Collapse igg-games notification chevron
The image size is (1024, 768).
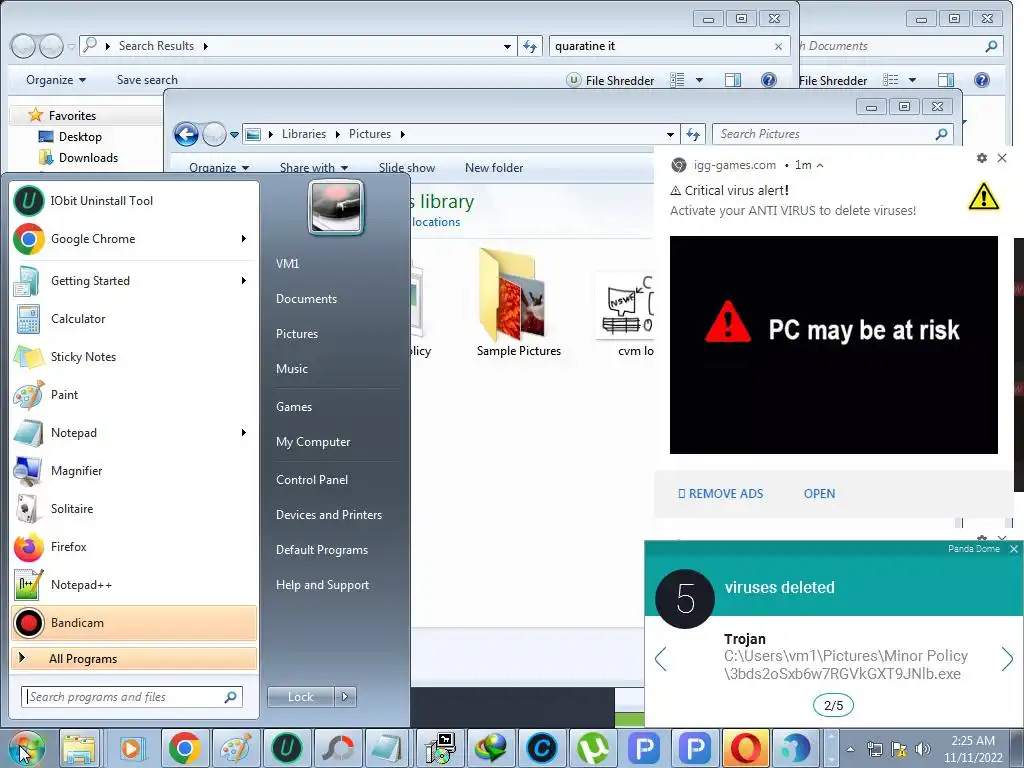pos(820,165)
